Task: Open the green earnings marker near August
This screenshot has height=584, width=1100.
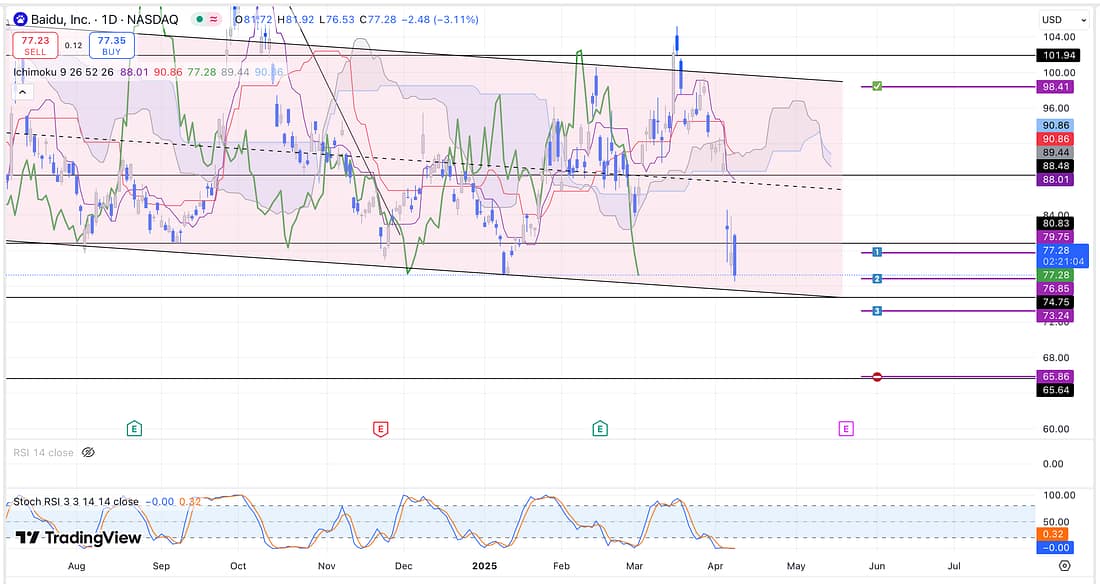Action: pyautogui.click(x=134, y=429)
